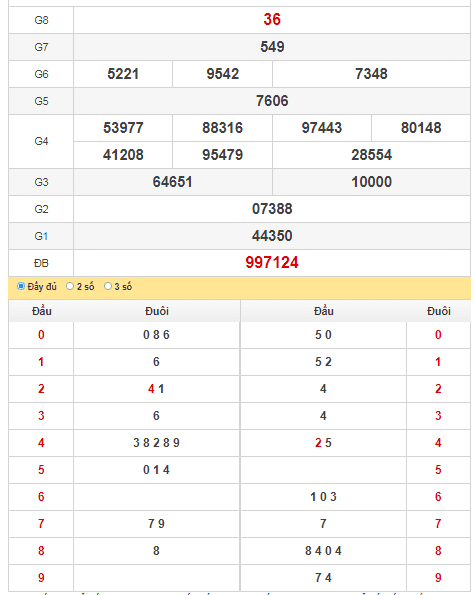Screen dimensions: 475x595
Task: Select the '2 số' radio option
Action: click(70, 286)
